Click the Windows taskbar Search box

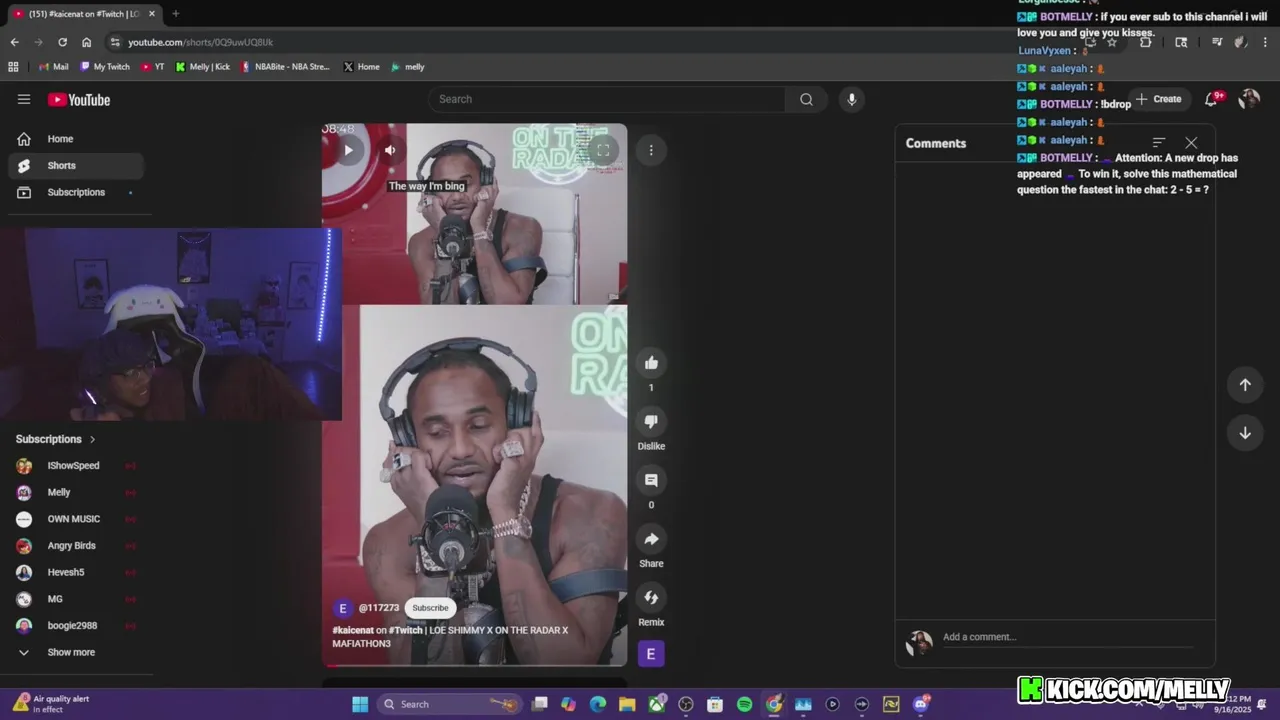point(449,704)
